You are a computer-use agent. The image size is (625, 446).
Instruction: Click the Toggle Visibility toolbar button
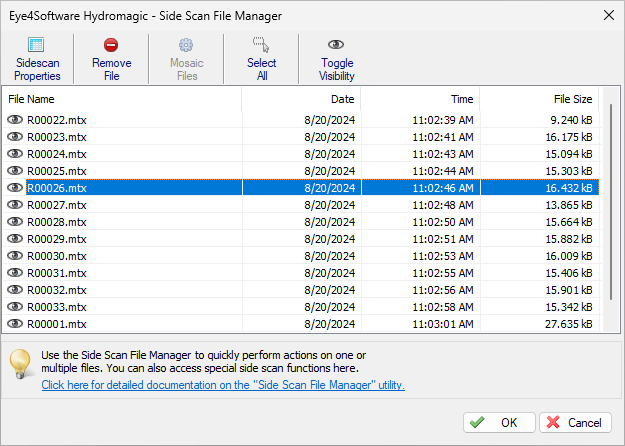pyautogui.click(x=336, y=59)
